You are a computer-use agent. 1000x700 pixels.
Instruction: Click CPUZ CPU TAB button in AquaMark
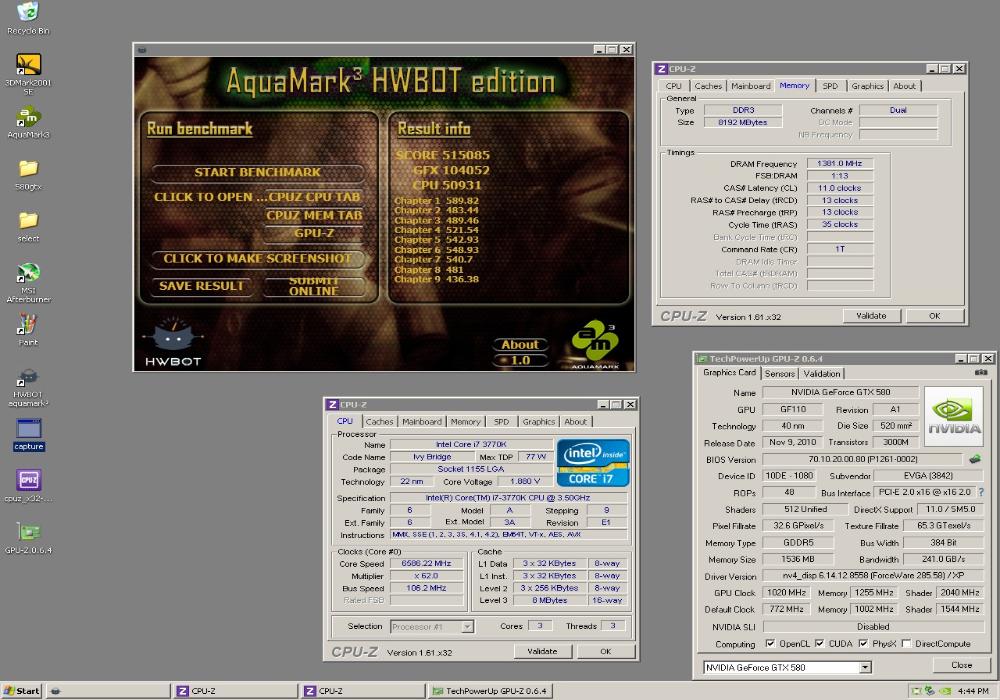point(315,197)
